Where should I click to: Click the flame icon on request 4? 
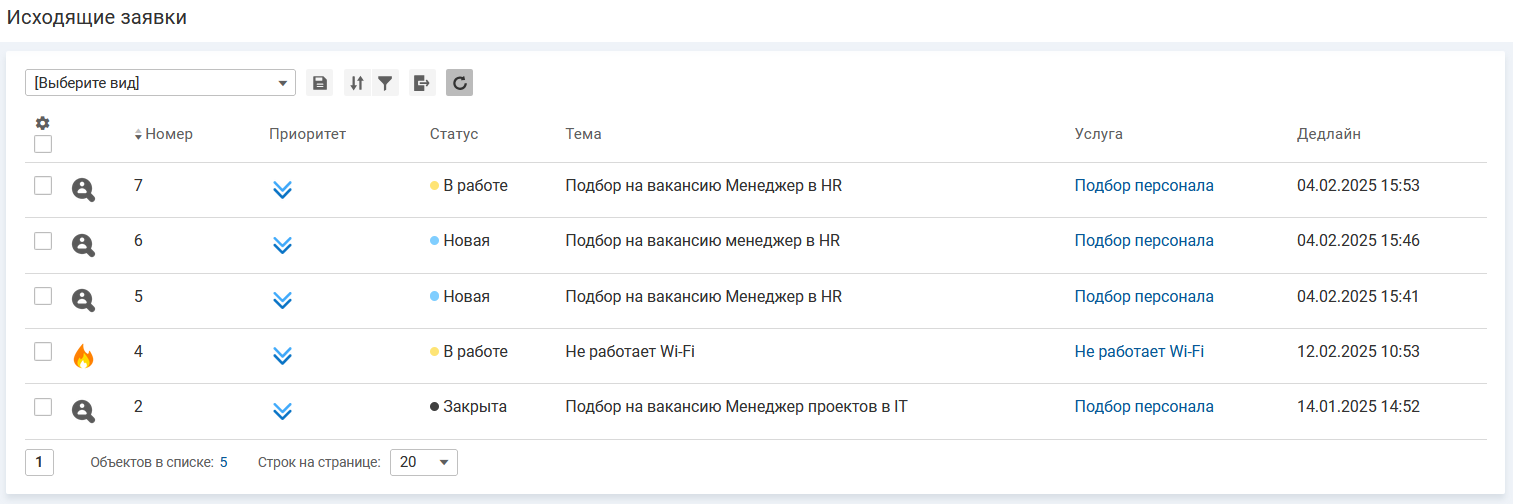[83, 355]
